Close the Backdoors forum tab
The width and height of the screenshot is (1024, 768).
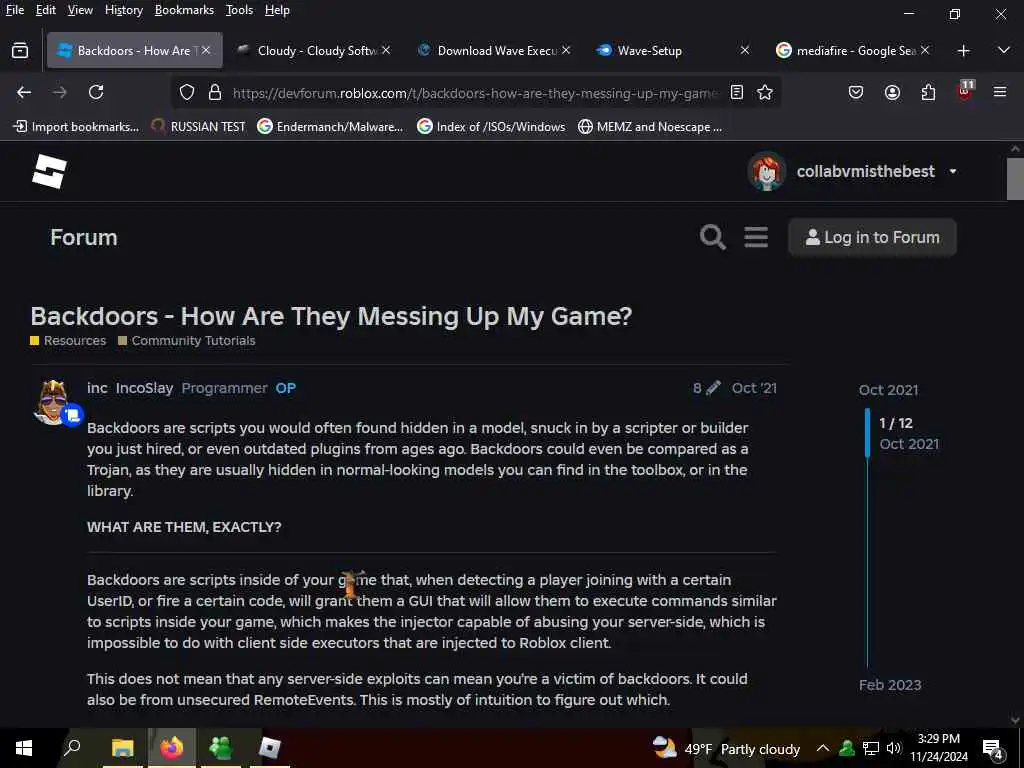tap(206, 50)
